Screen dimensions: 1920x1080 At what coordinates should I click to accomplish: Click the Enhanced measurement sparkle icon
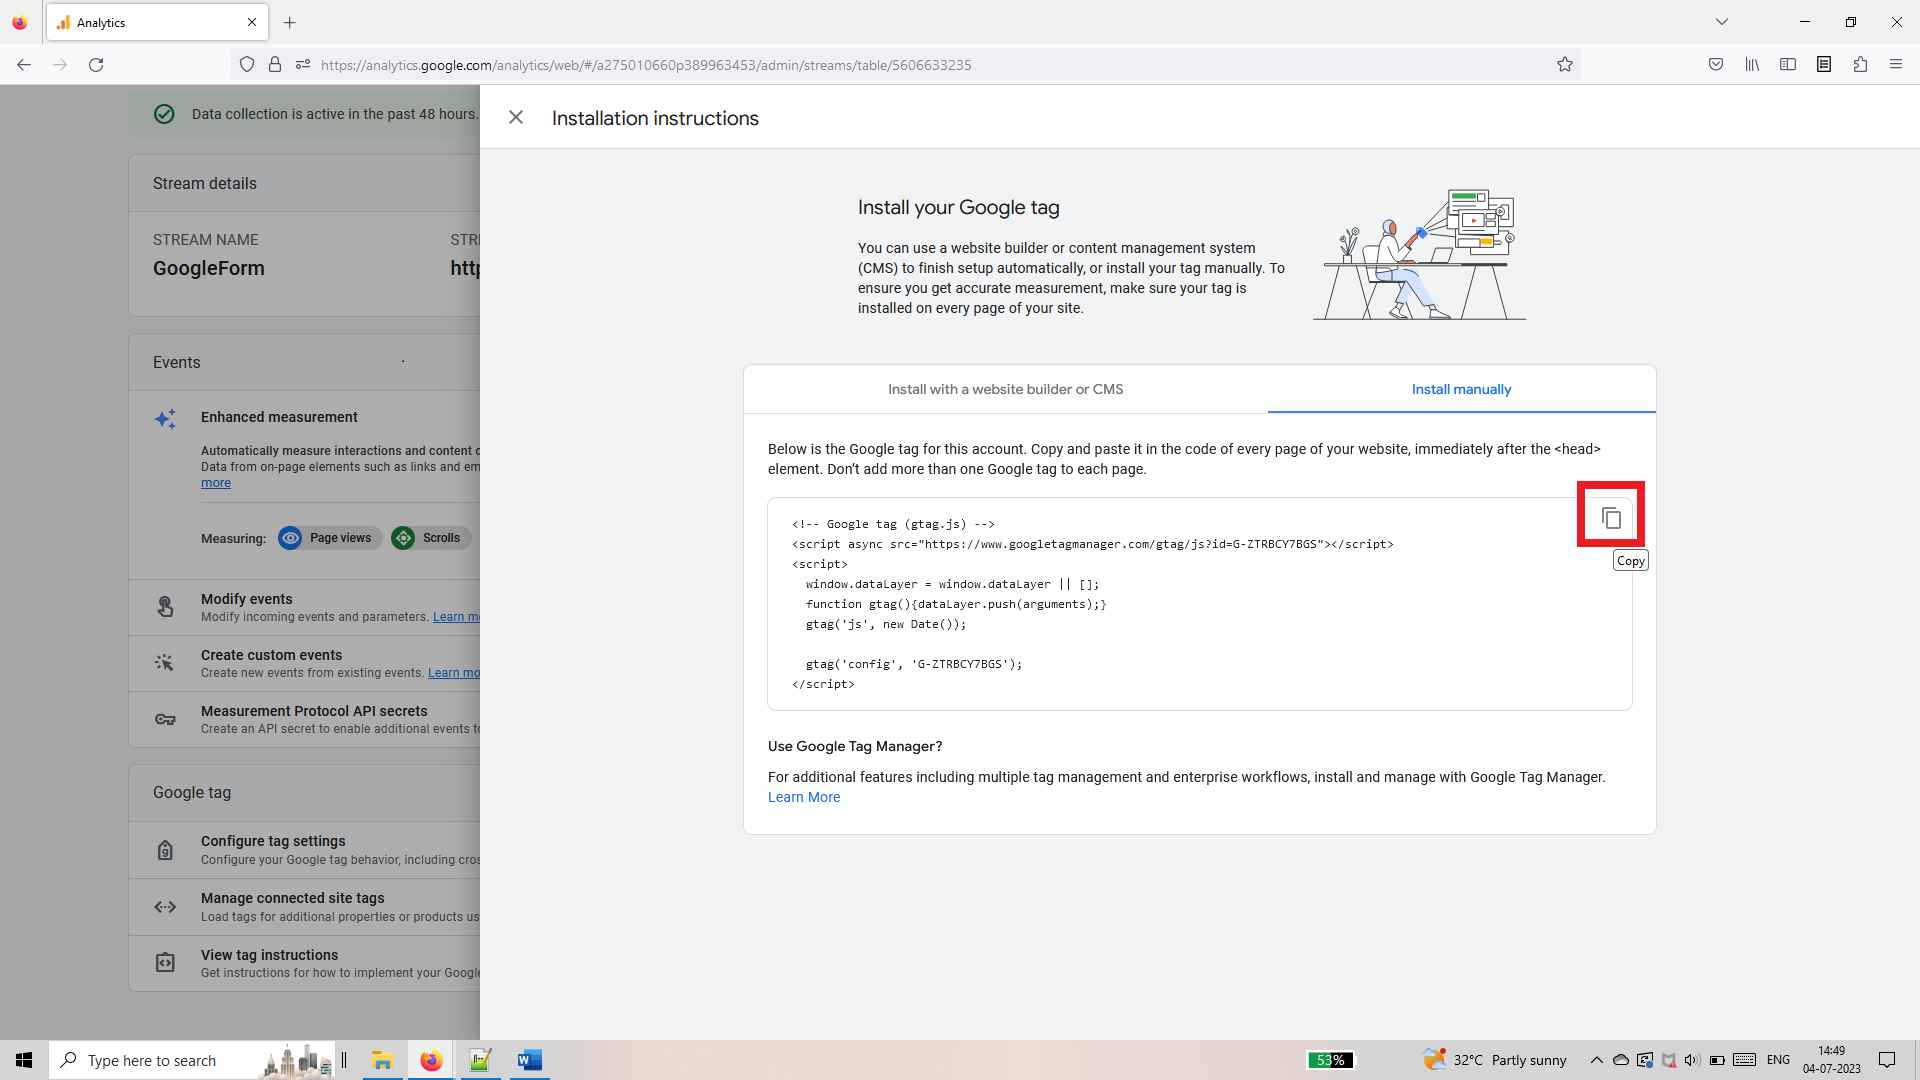pos(165,419)
